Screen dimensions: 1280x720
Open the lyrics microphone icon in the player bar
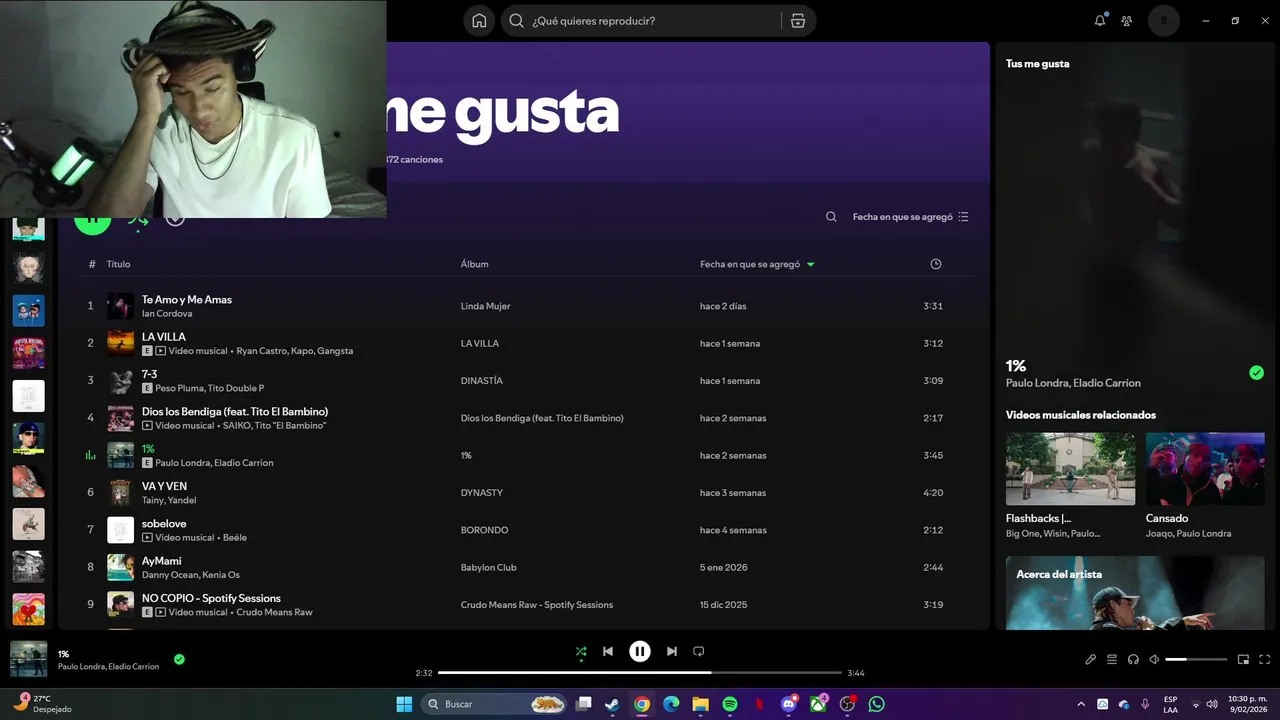[x=1091, y=659]
